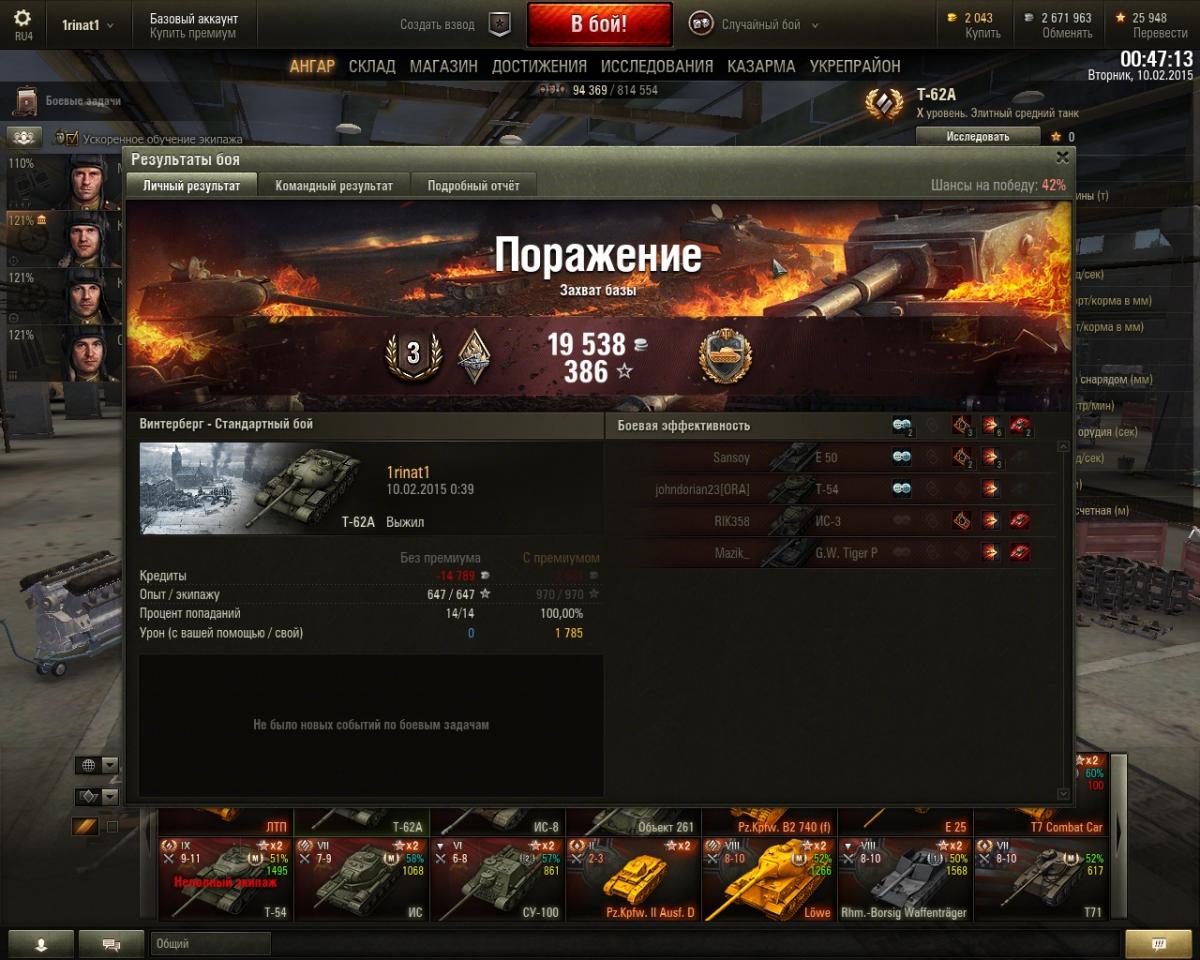Screen dimensions: 1200x960
Task: Click the Исследовать research button
Action: [x=978, y=137]
